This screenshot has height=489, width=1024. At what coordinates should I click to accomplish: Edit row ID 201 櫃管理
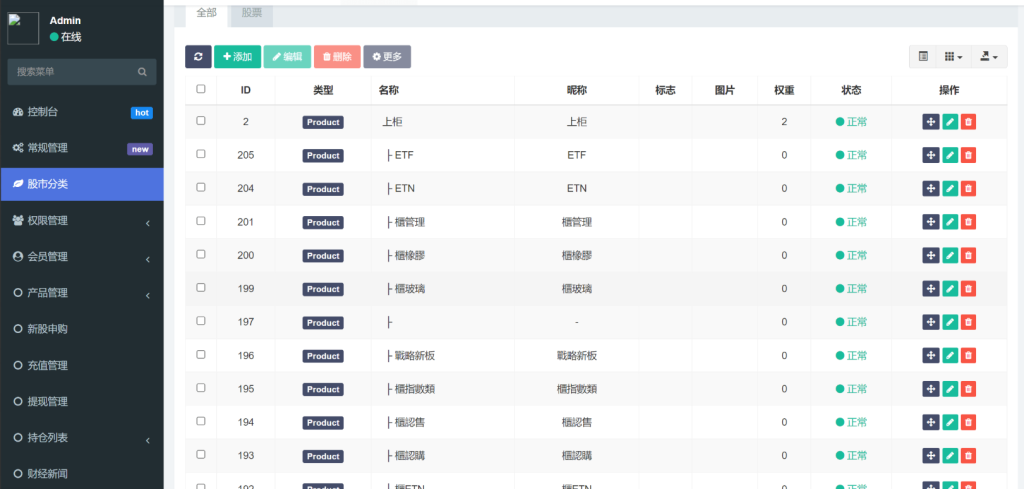[x=950, y=222]
